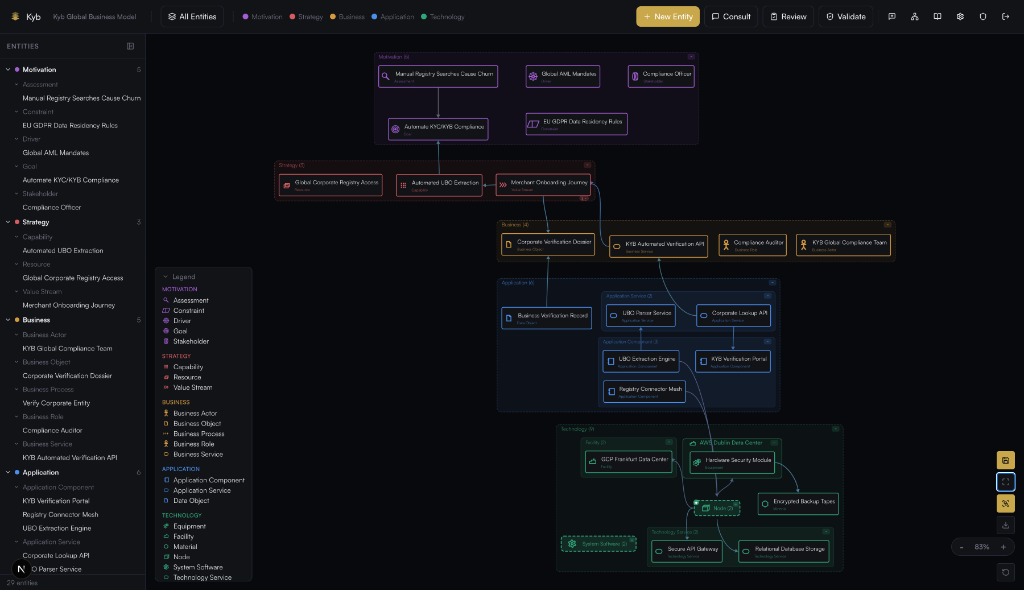The image size is (1024, 590).
Task: Open the All Entities view selector
Action: tap(192, 16)
